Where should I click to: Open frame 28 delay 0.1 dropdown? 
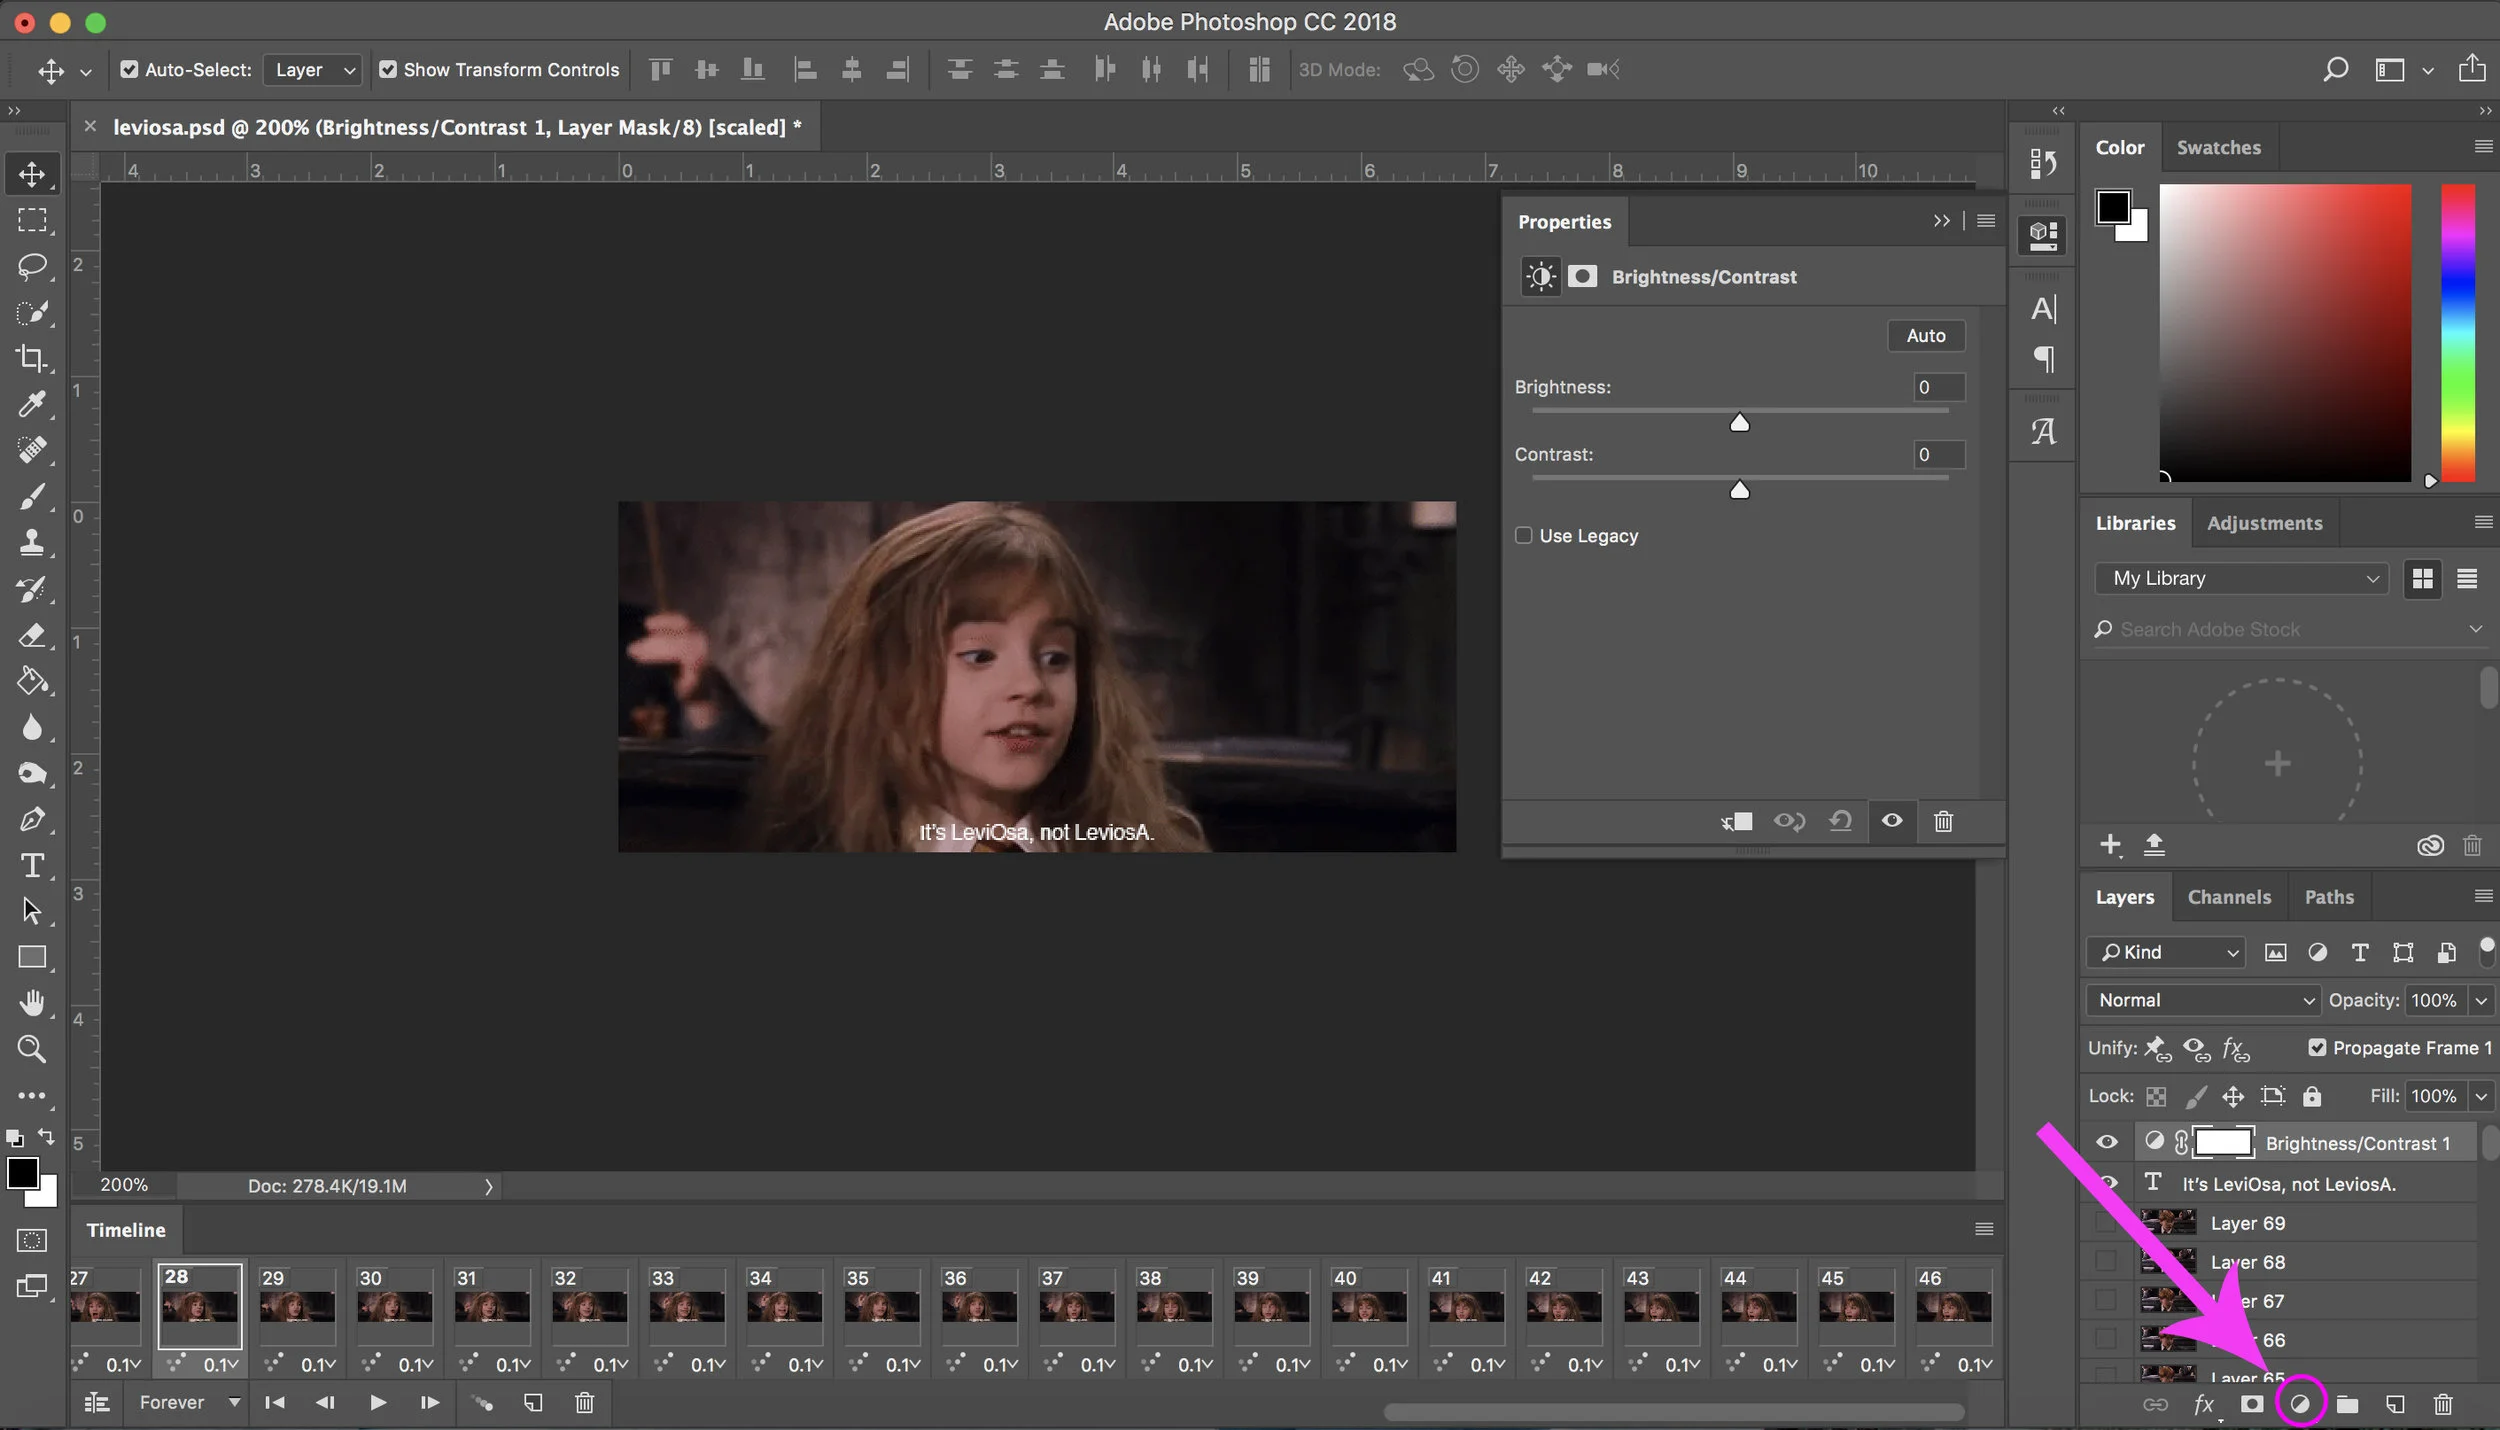pyautogui.click(x=222, y=1364)
